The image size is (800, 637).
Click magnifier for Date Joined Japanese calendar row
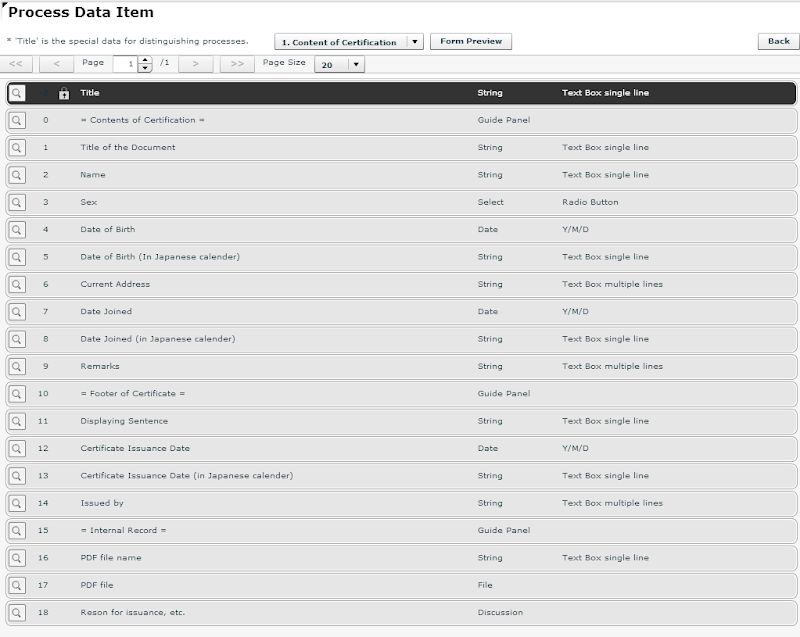(x=17, y=339)
